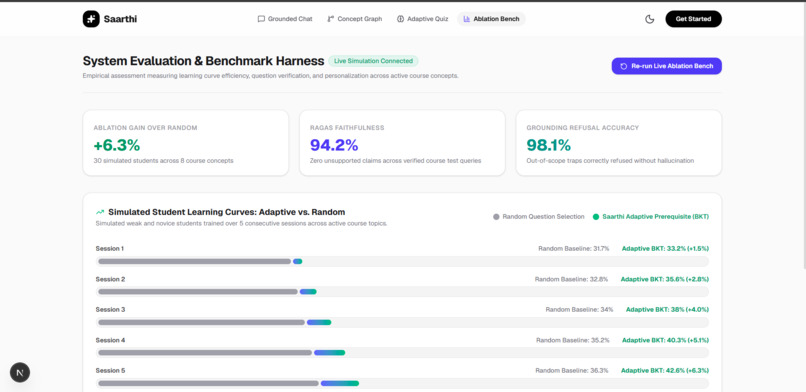
Task: Click the 94.2% RAGAS faithfulness value
Action: pos(334,145)
